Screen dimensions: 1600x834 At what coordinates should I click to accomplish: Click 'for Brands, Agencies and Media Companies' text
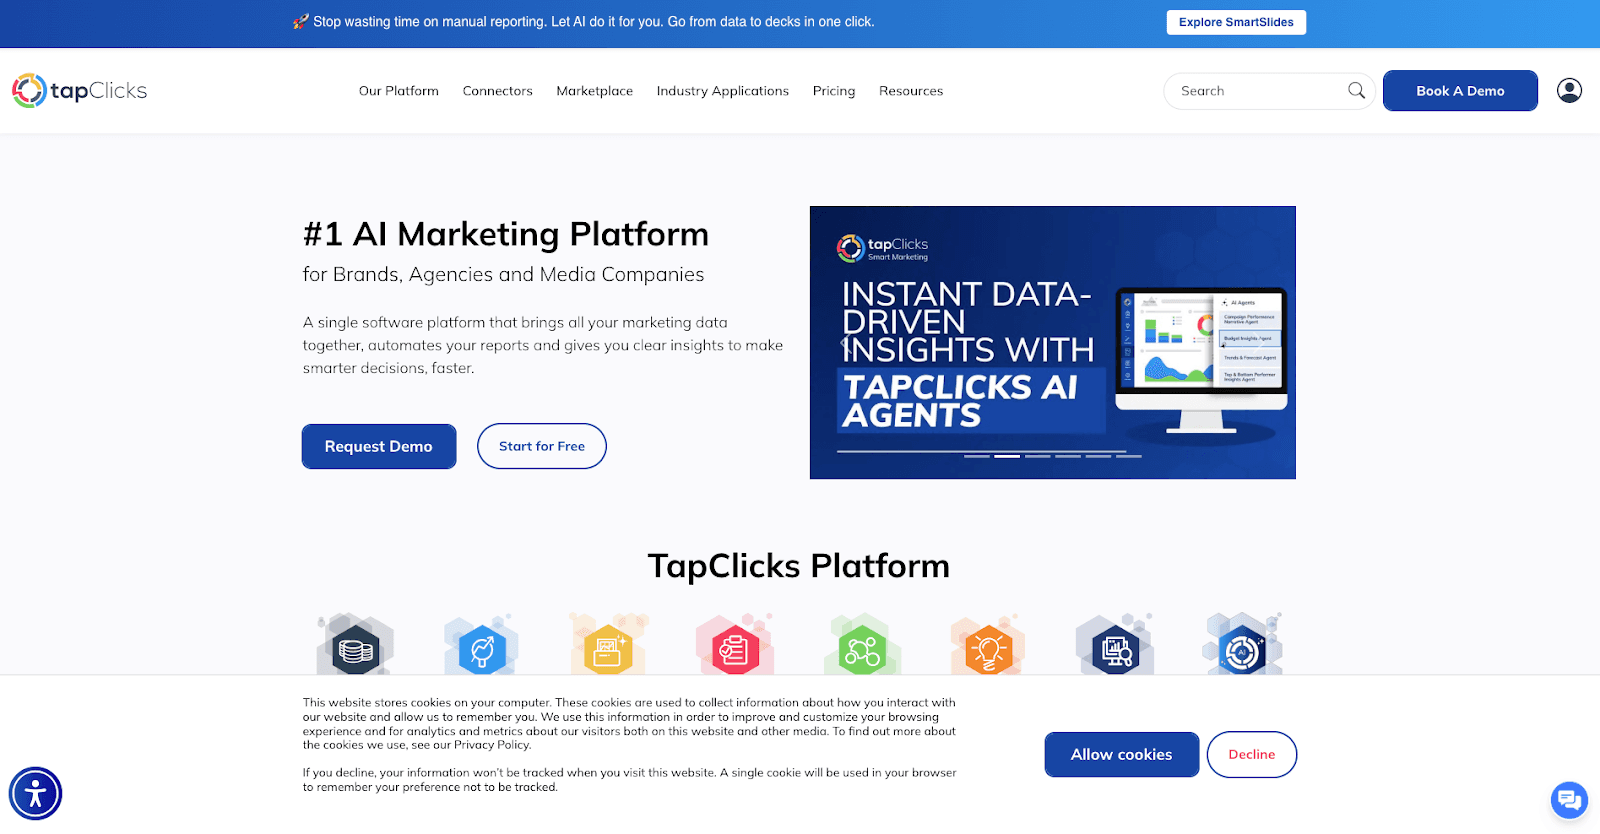[504, 275]
